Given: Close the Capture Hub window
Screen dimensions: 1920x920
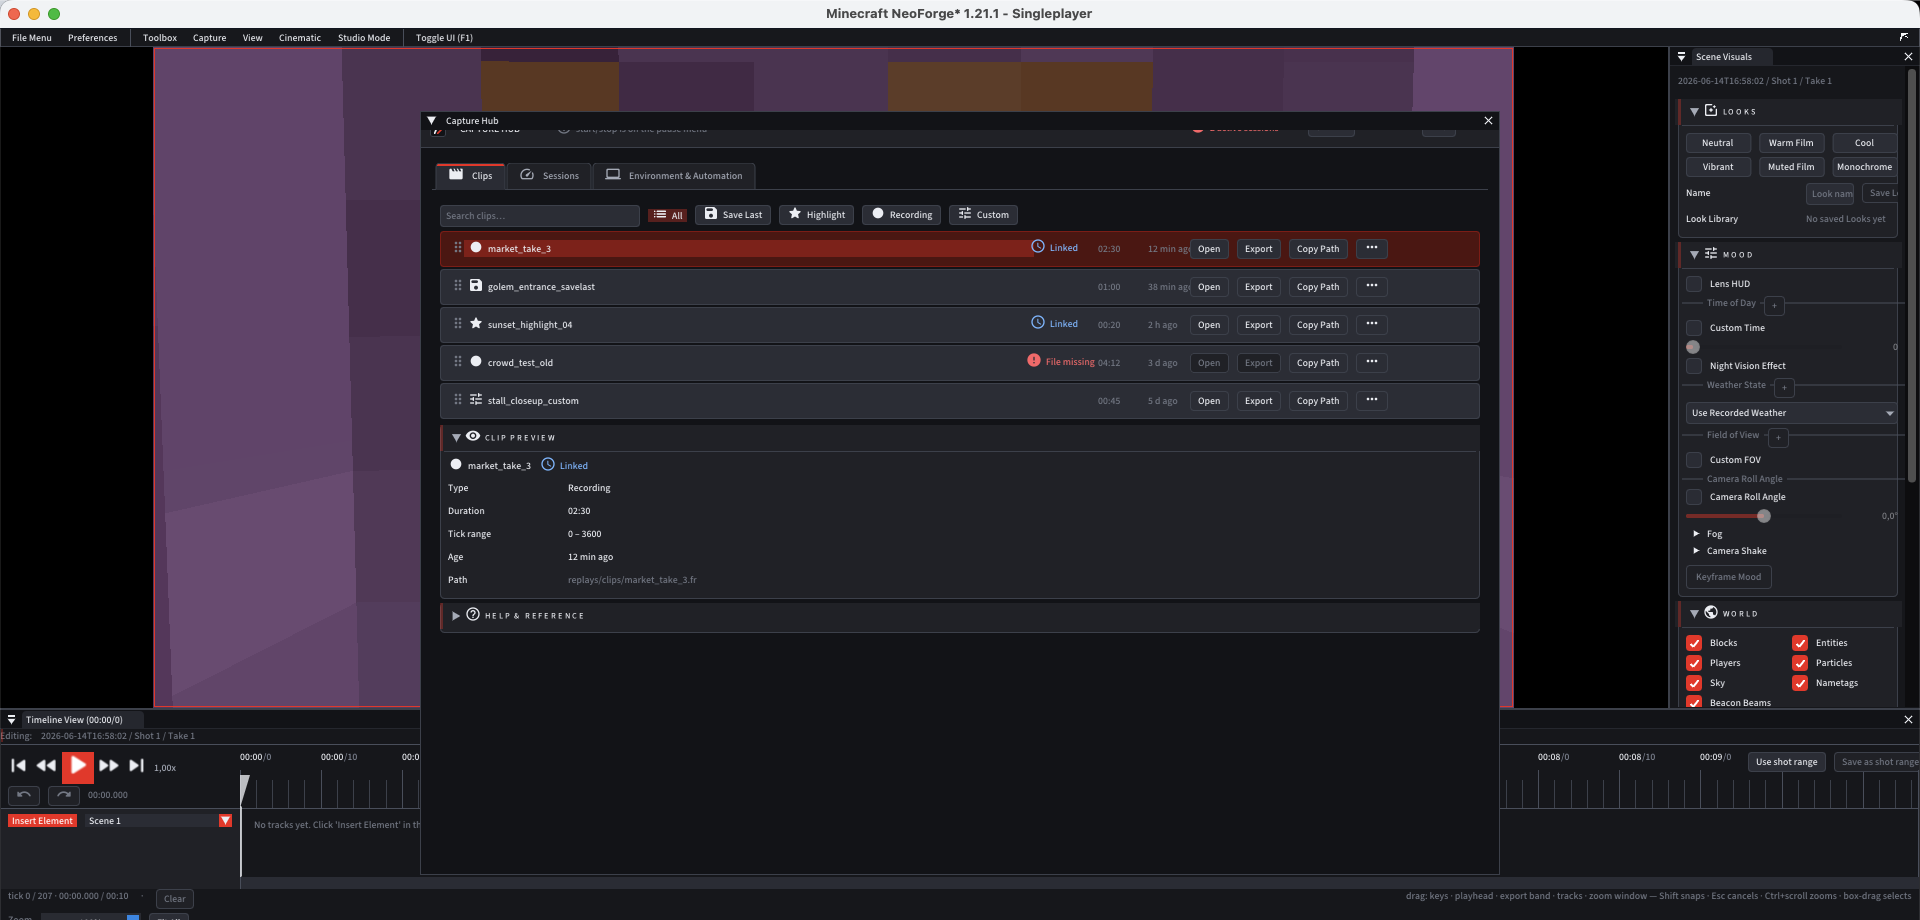Looking at the screenshot, I should (1488, 120).
